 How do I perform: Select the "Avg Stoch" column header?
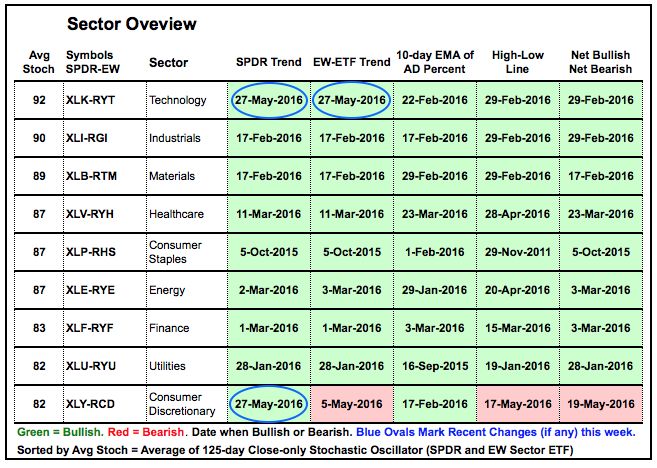[39, 62]
